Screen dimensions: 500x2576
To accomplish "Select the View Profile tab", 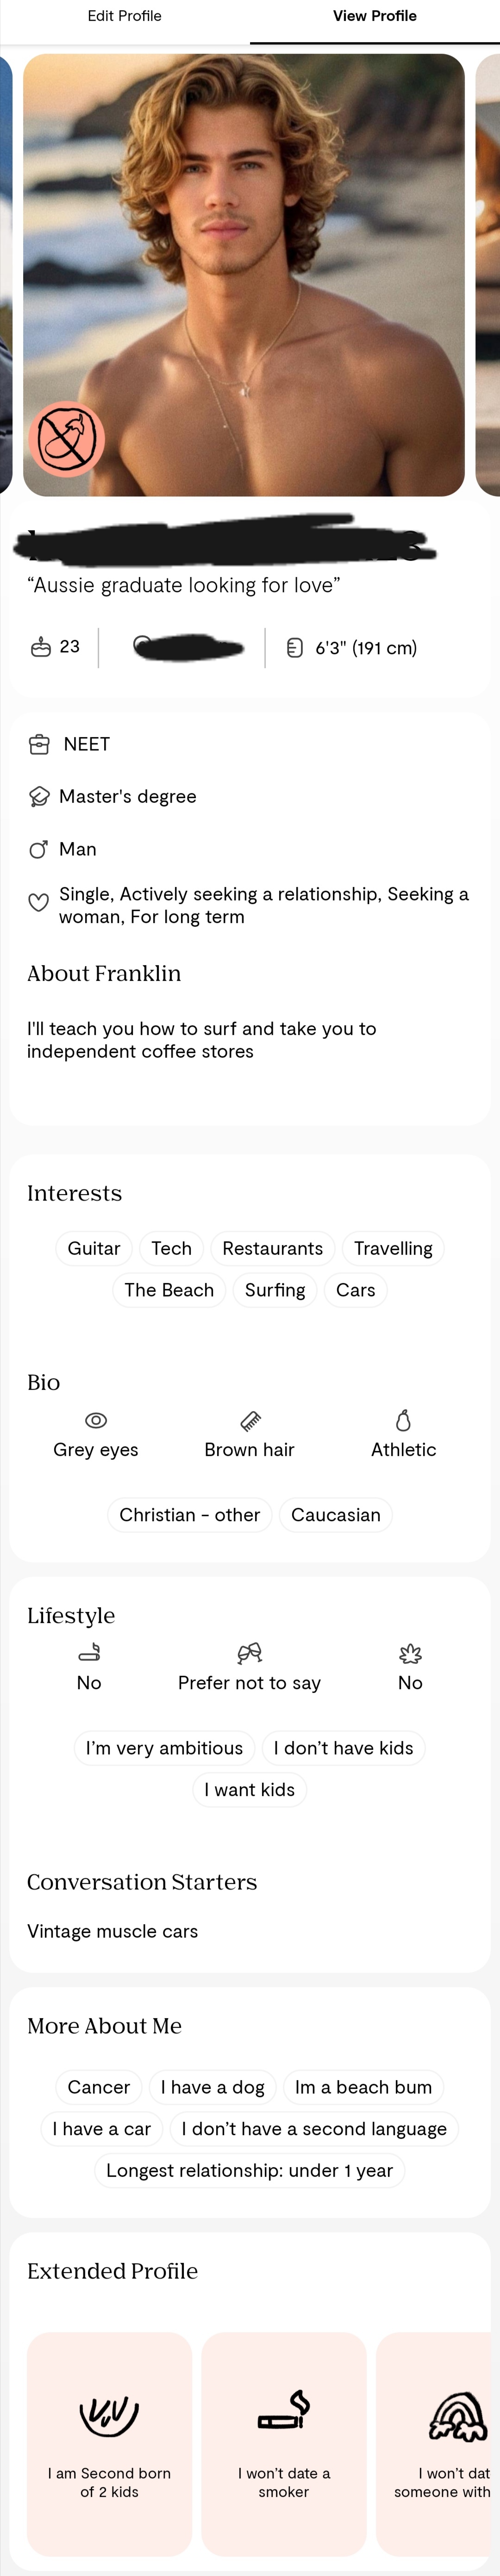I will coord(375,16).
